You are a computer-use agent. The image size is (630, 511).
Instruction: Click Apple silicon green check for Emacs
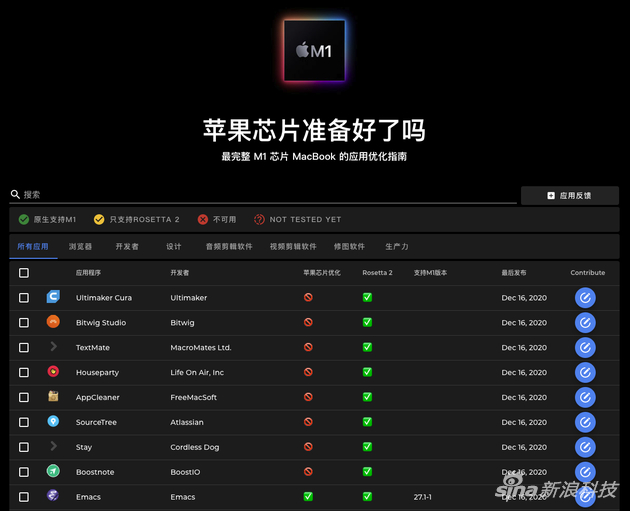[x=308, y=497]
